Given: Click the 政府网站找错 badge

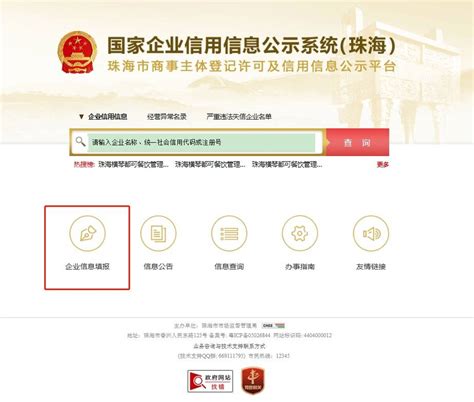Looking at the screenshot, I should click(210, 381).
